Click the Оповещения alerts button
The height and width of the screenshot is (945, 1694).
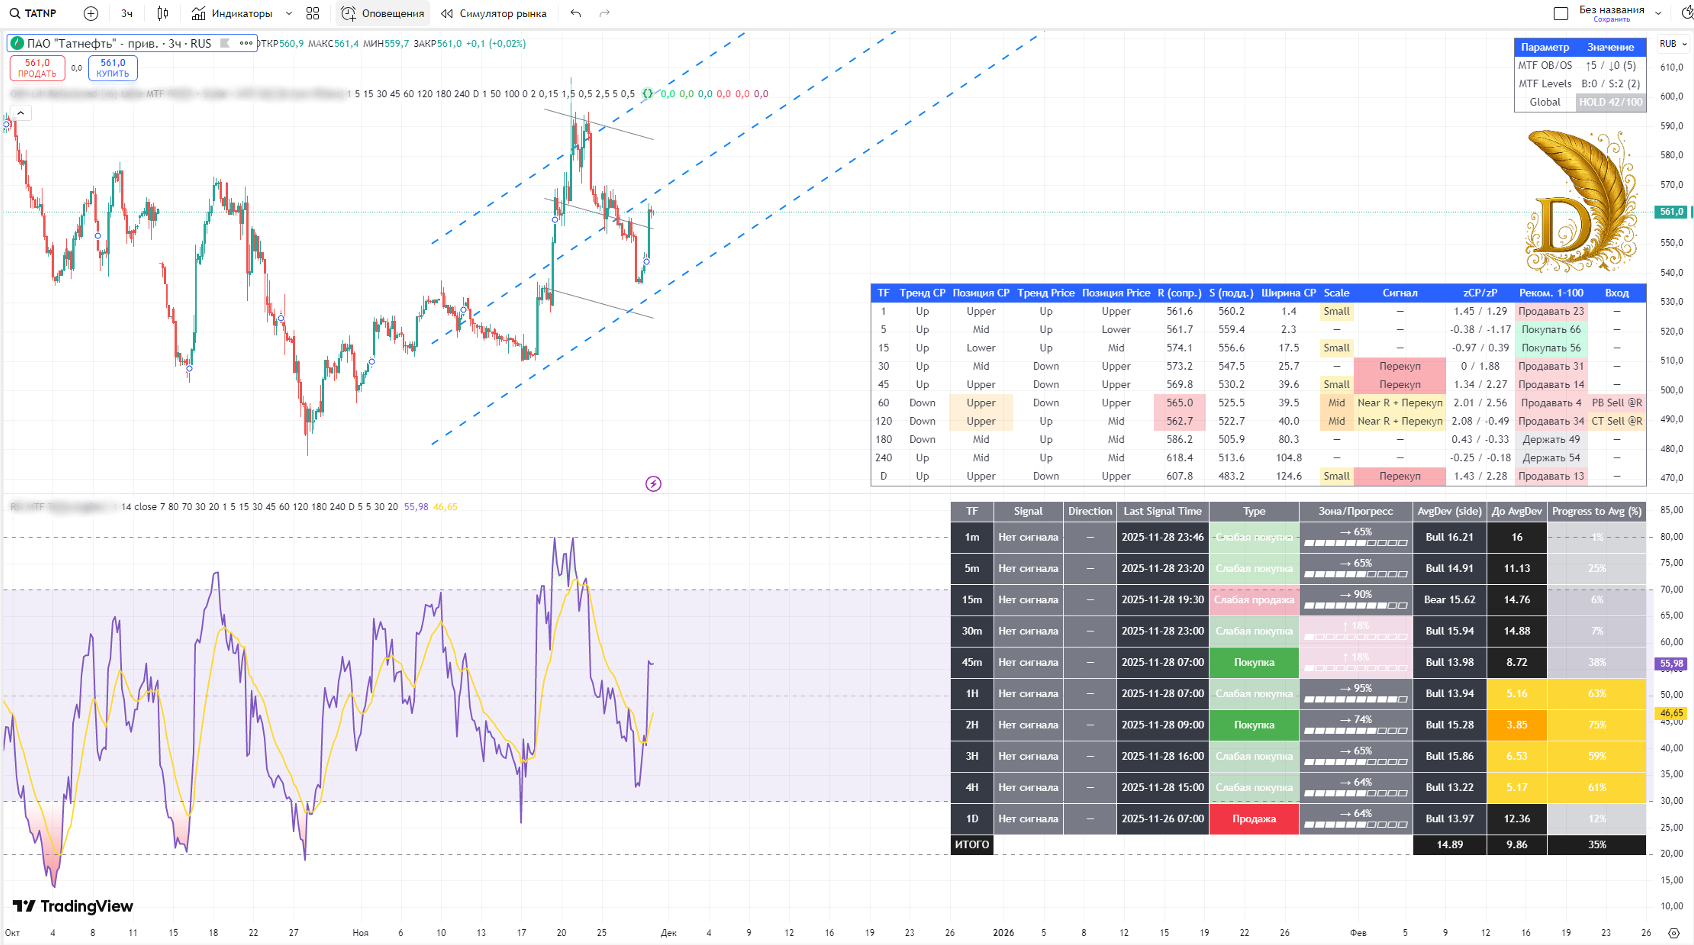(x=383, y=13)
